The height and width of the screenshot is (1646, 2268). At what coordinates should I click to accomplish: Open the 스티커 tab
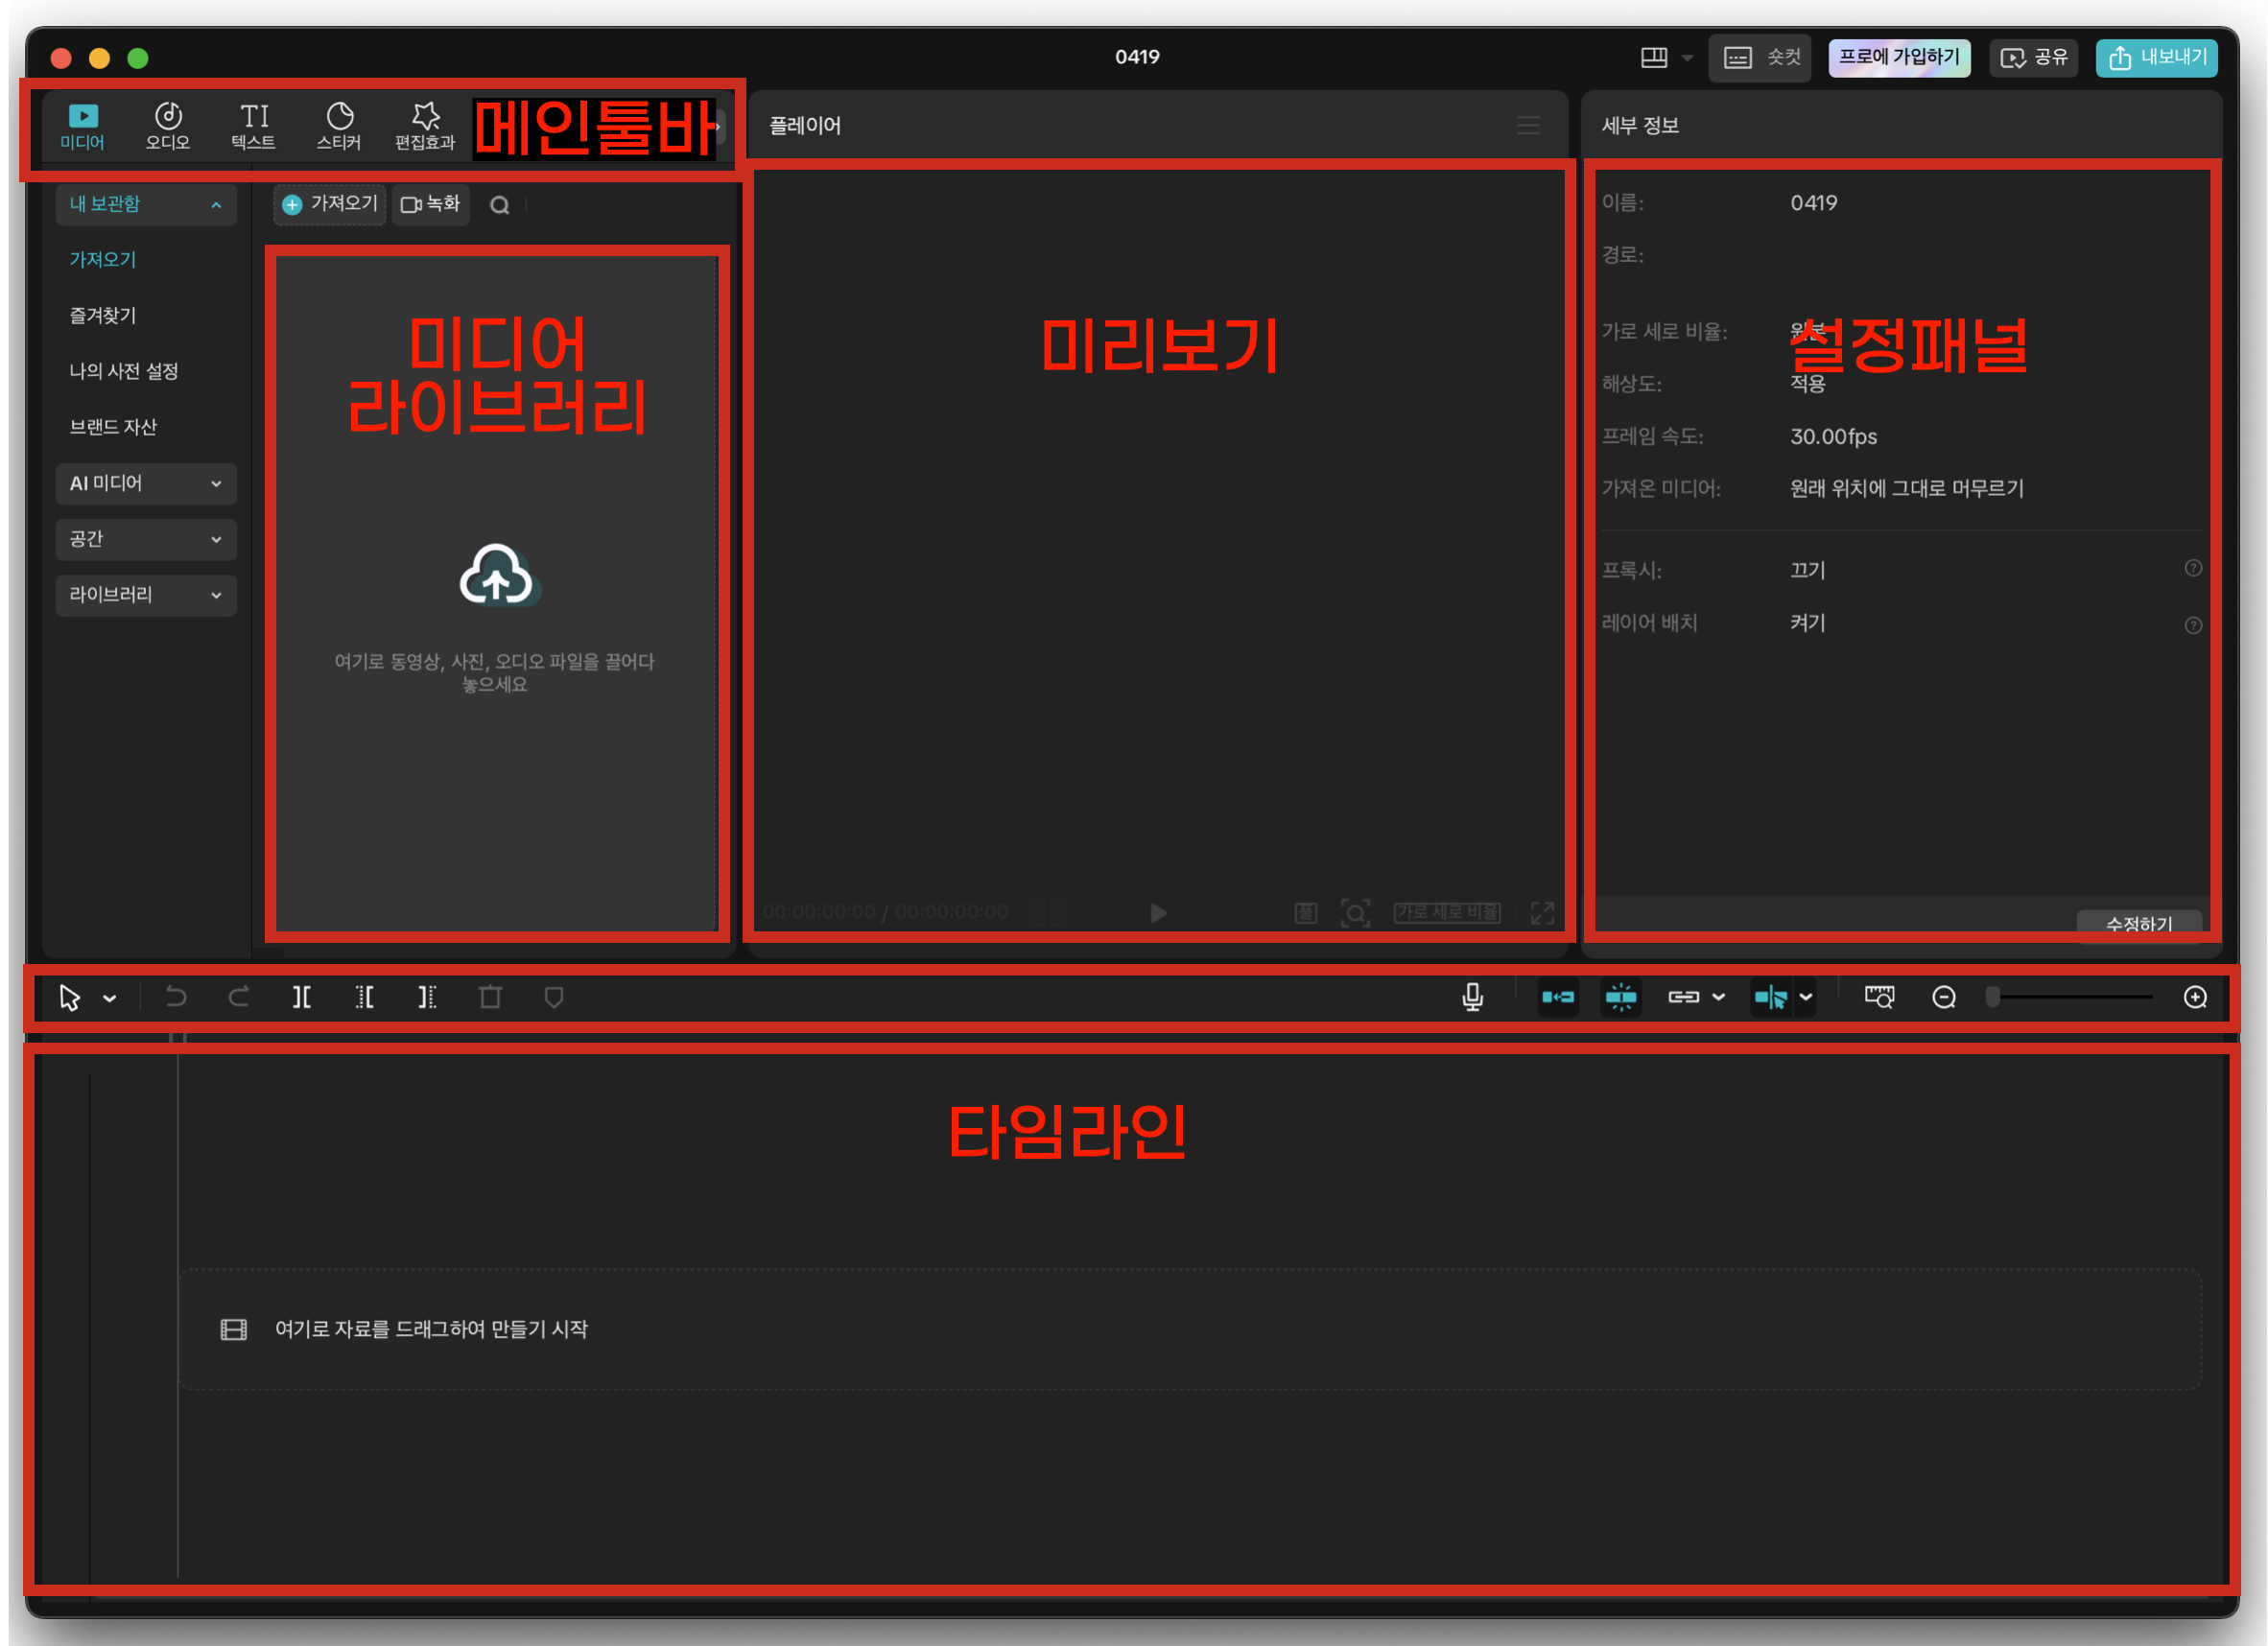click(339, 126)
